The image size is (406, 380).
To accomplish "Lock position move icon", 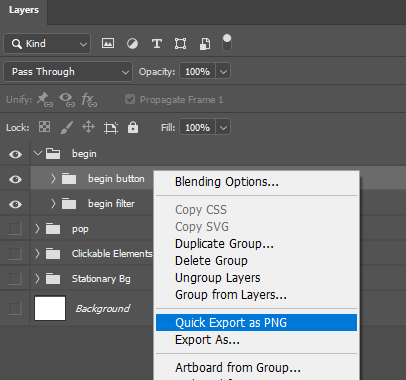I will 88,127.
